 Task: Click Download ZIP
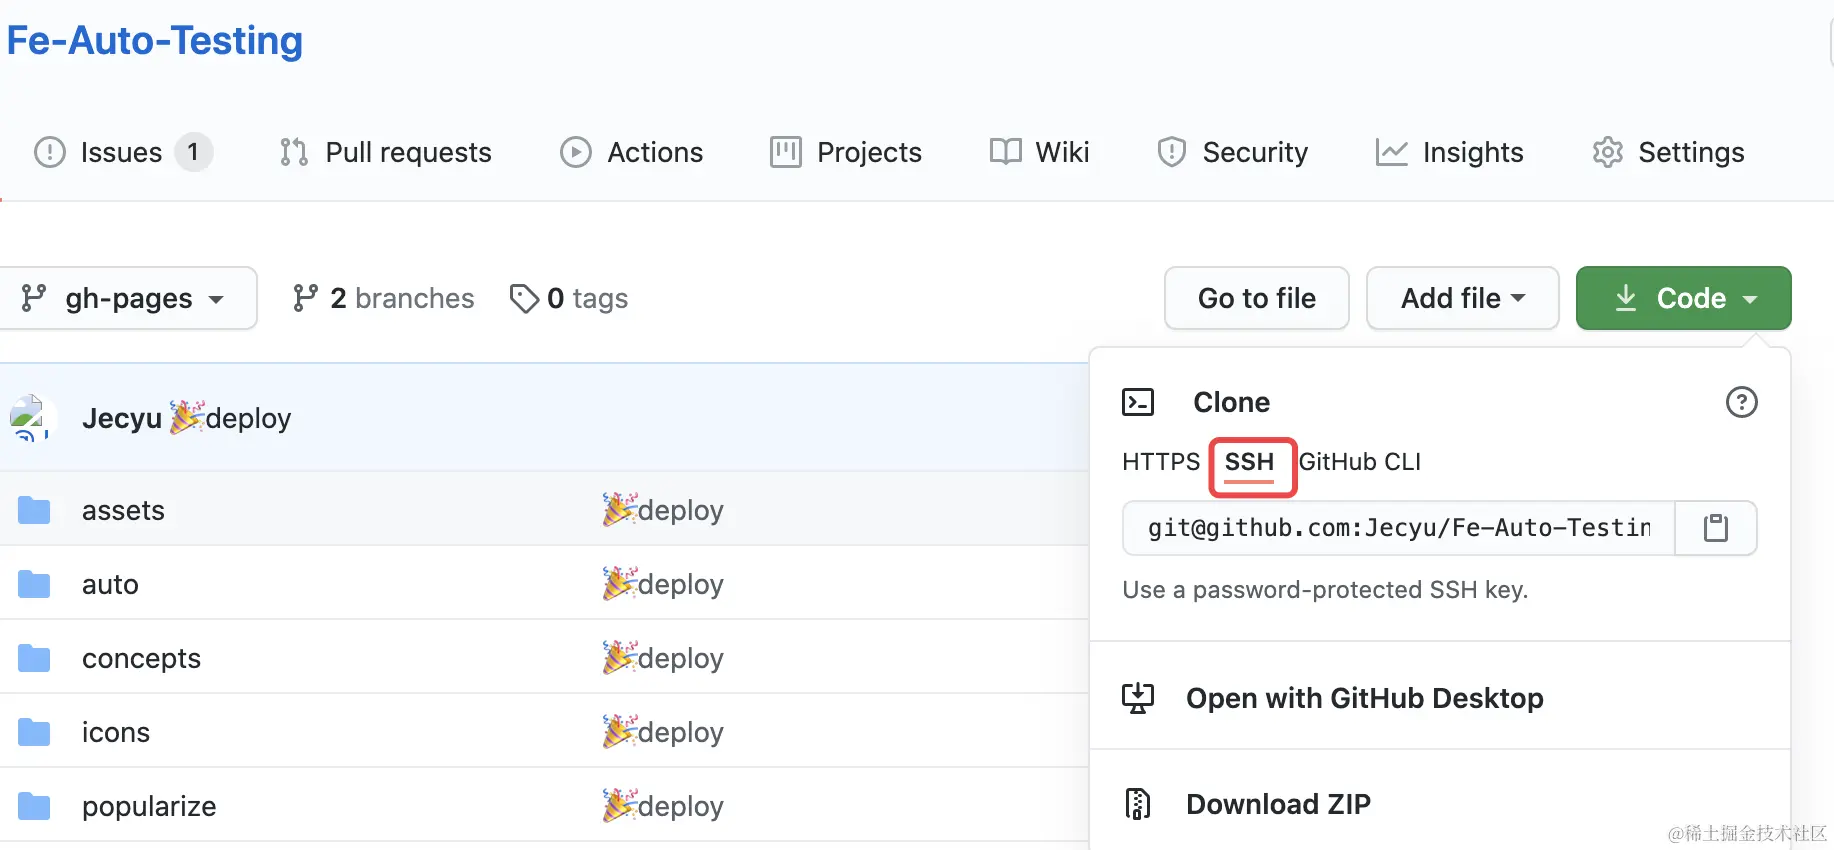pyautogui.click(x=1278, y=804)
